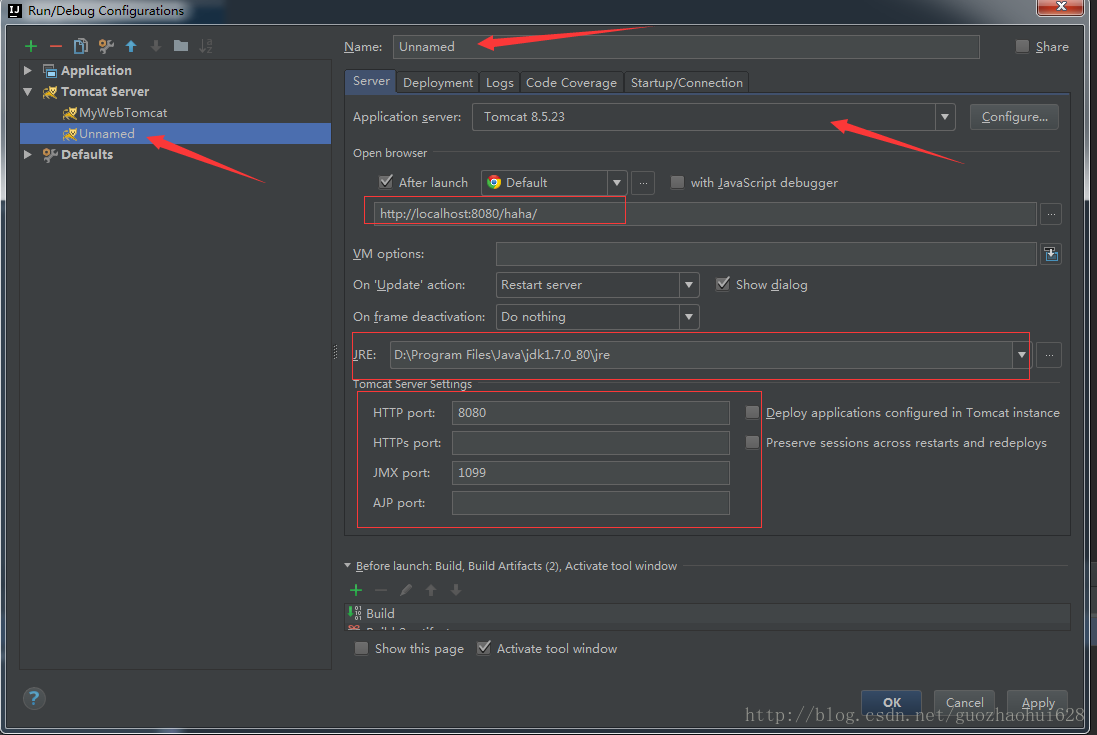Enable with JavaScript debugger checkbox
The height and width of the screenshot is (735, 1097).
(677, 183)
